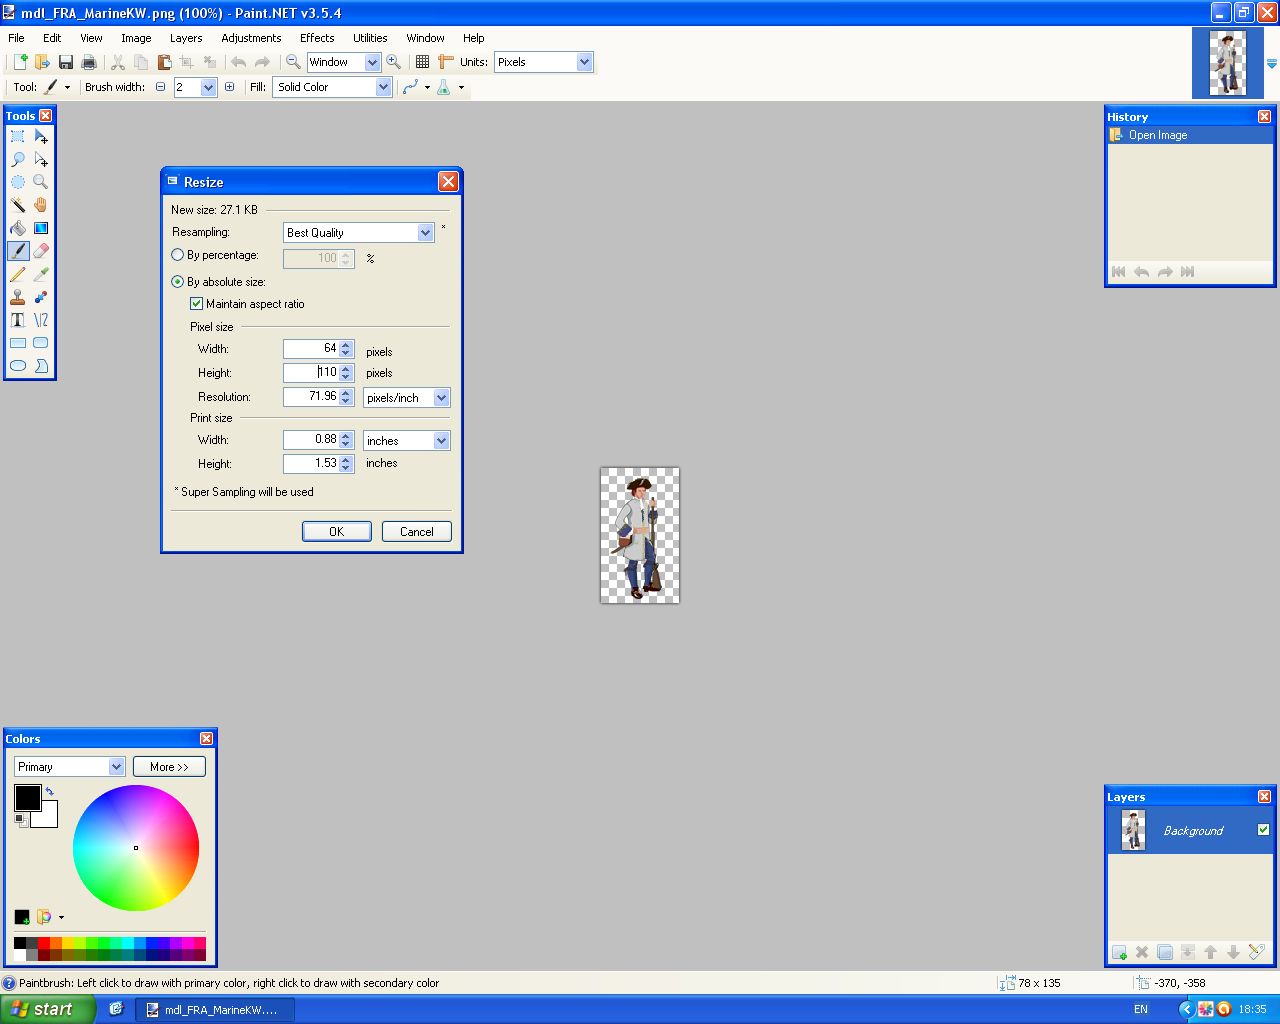The width and height of the screenshot is (1280, 1024).
Task: Select the Magic Wand tool
Action: coord(18,205)
